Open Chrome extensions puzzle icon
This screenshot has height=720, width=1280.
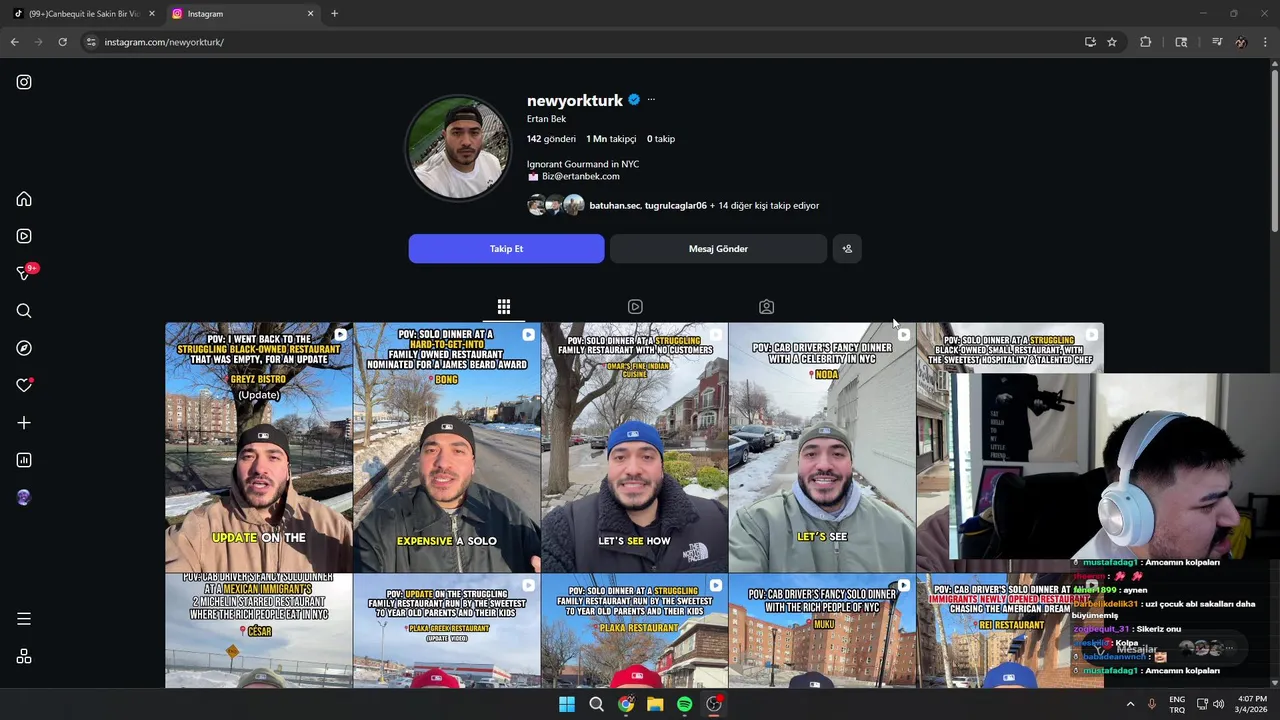click(x=1146, y=42)
